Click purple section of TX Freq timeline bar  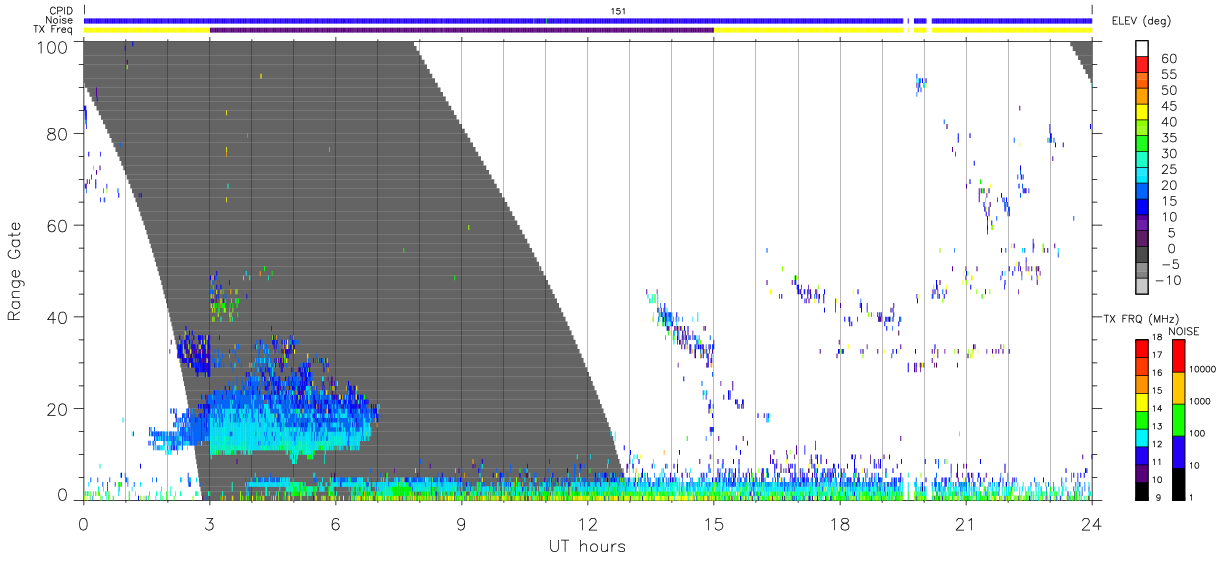(461, 30)
